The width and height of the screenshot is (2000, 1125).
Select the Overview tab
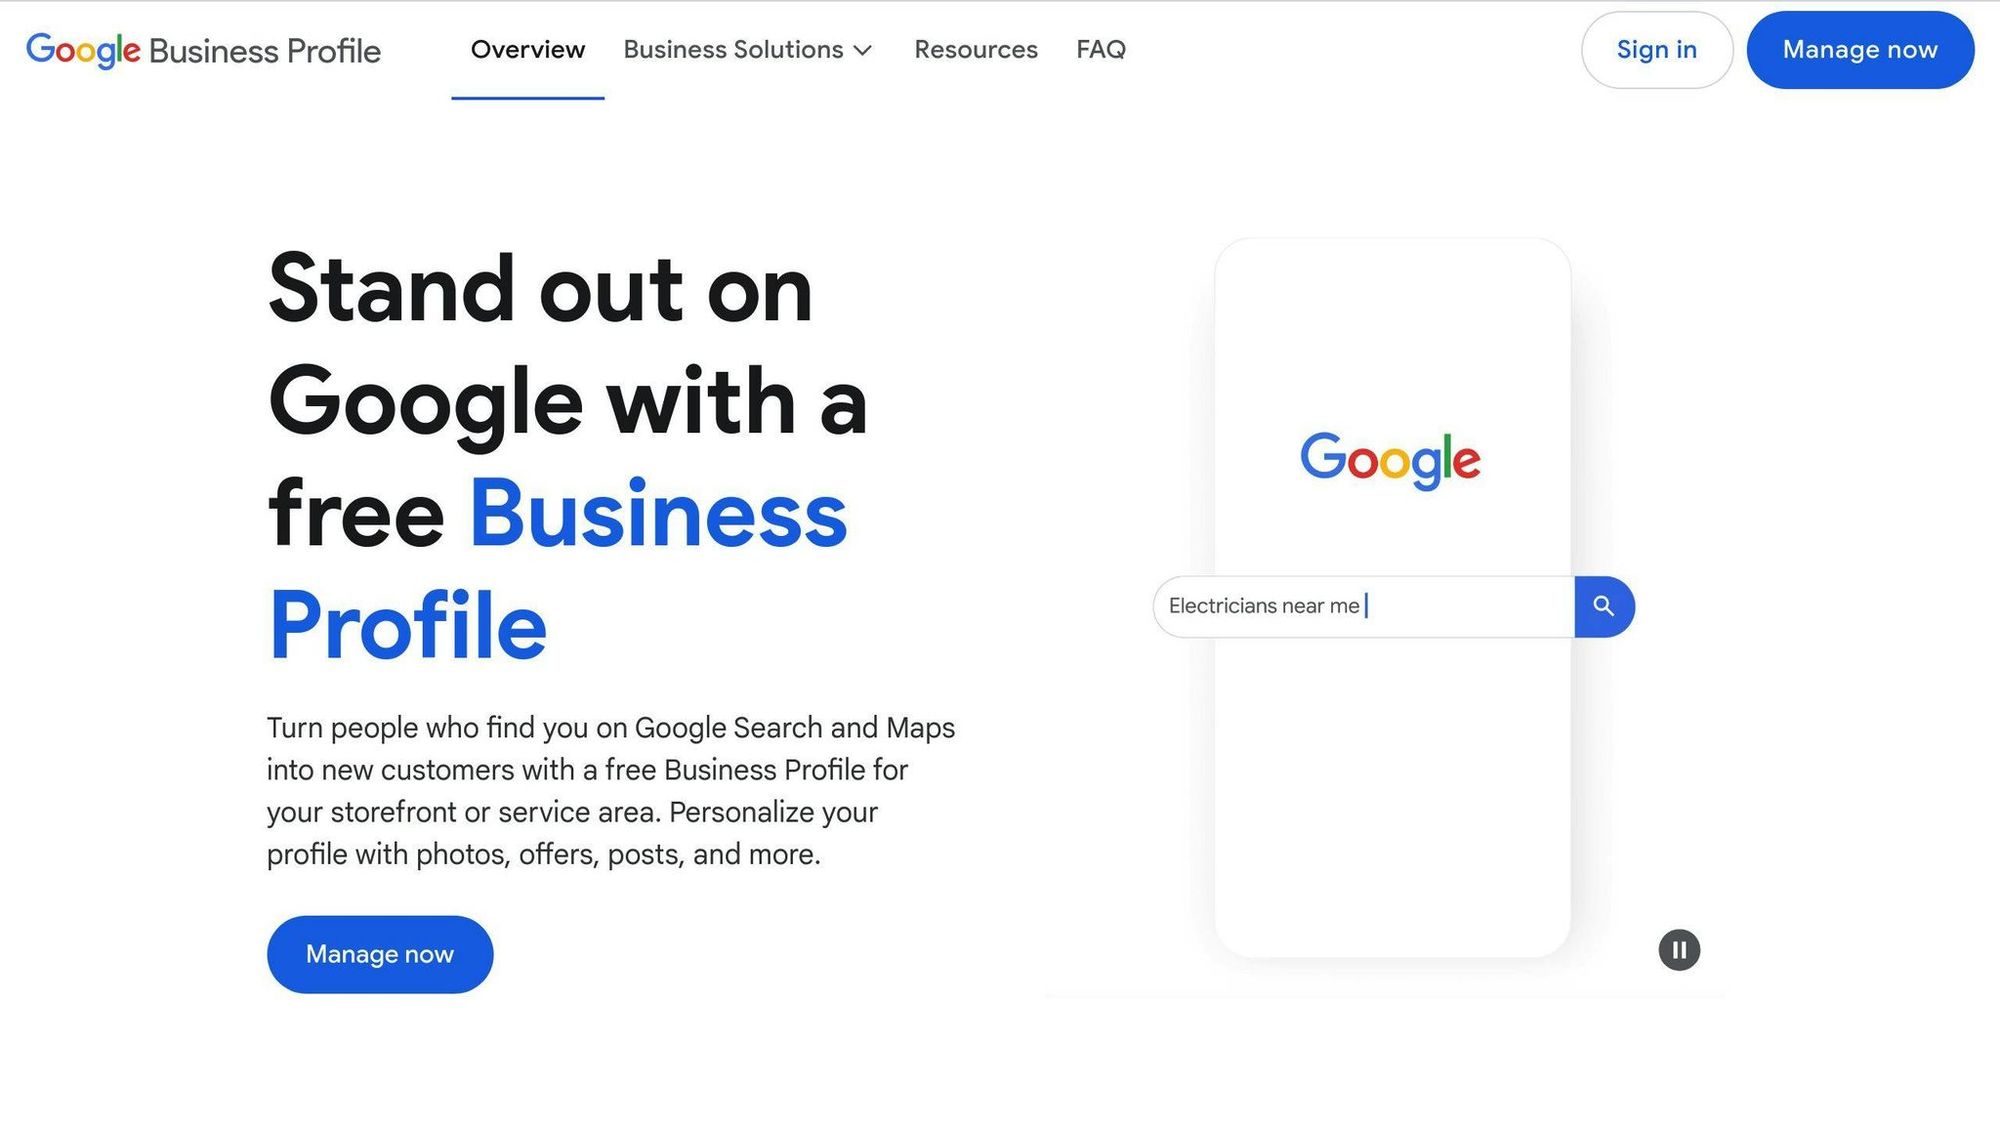click(x=528, y=50)
